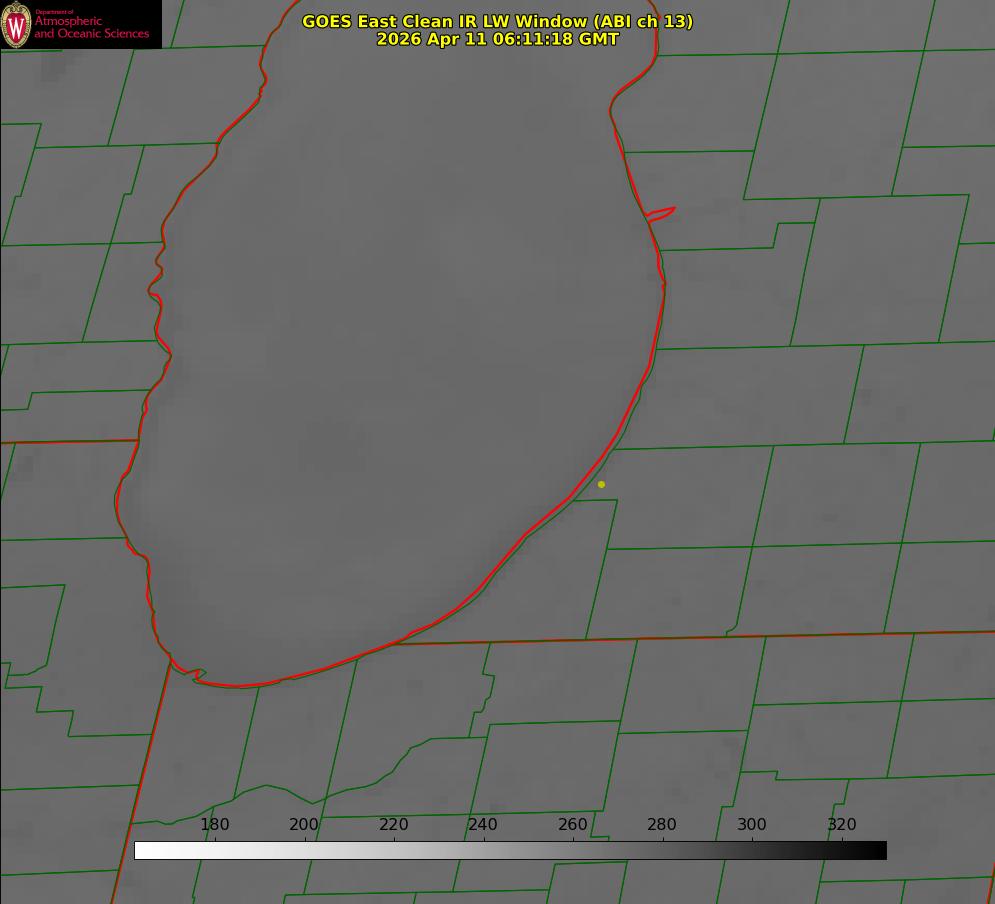This screenshot has height=904, width=995.
Task: Select the 320 colorbar tick label
Action: pos(842,824)
